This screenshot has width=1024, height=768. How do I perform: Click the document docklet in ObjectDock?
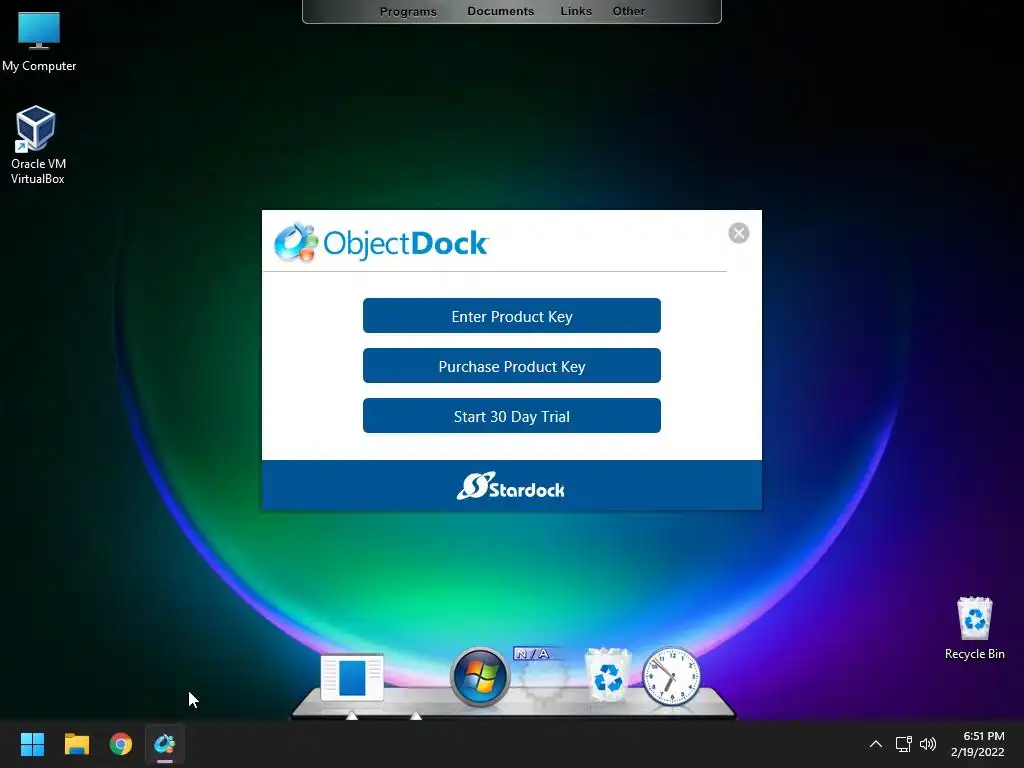(352, 677)
